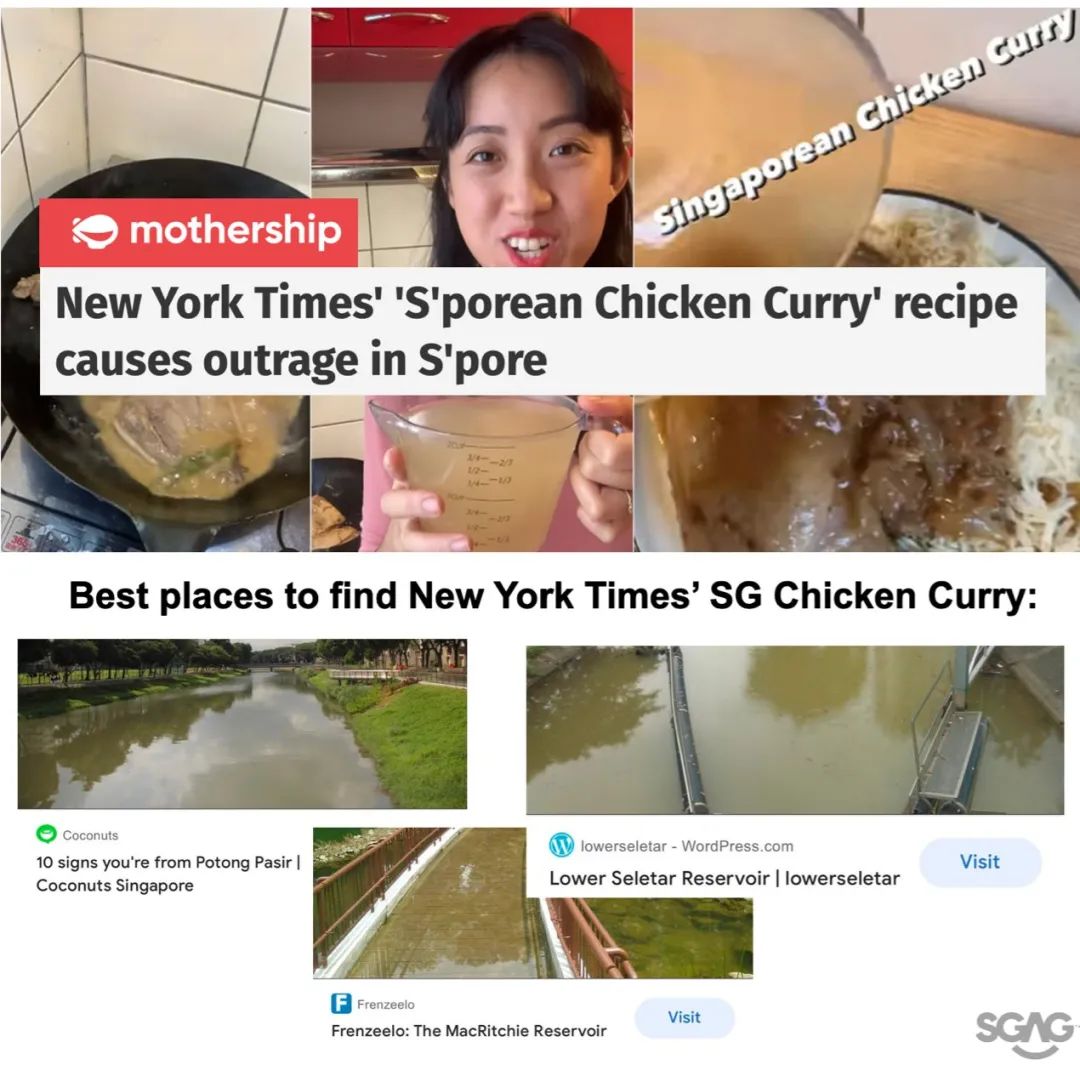Open '10 signs you're from Potong Pasir' link
1080x1082 pixels.
point(168,874)
